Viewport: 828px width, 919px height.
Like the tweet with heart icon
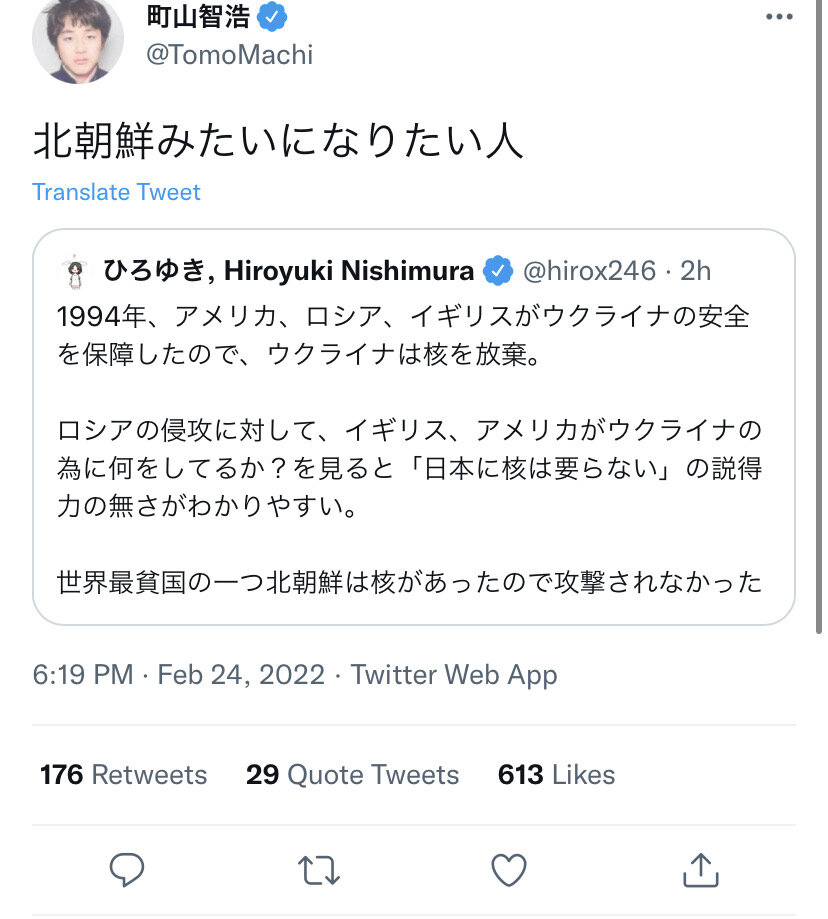[x=510, y=869]
